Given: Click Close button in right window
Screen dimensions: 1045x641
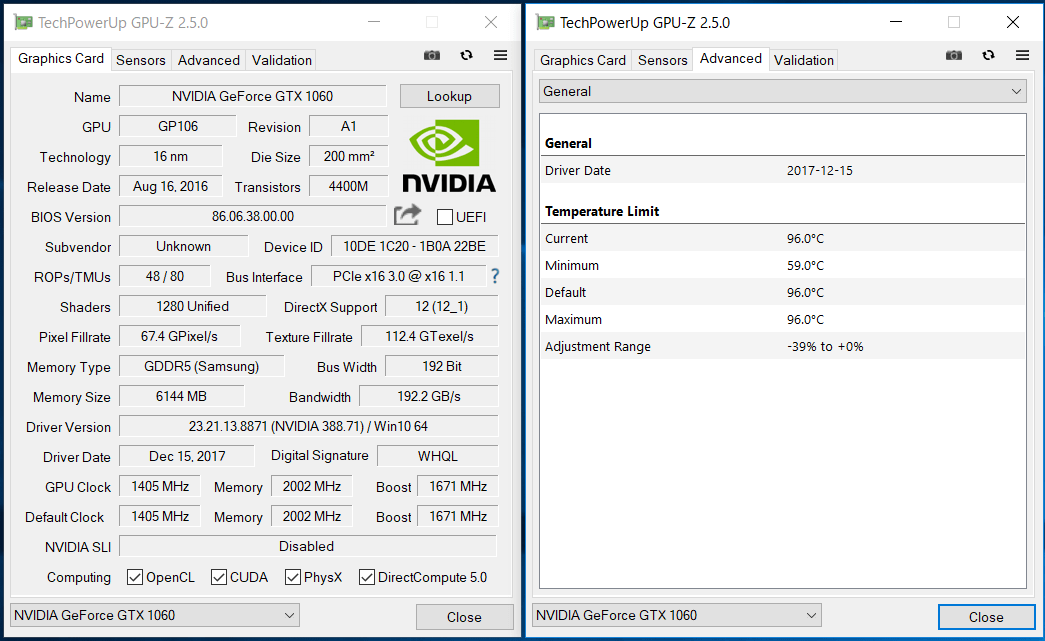Looking at the screenshot, I should pos(986,617).
